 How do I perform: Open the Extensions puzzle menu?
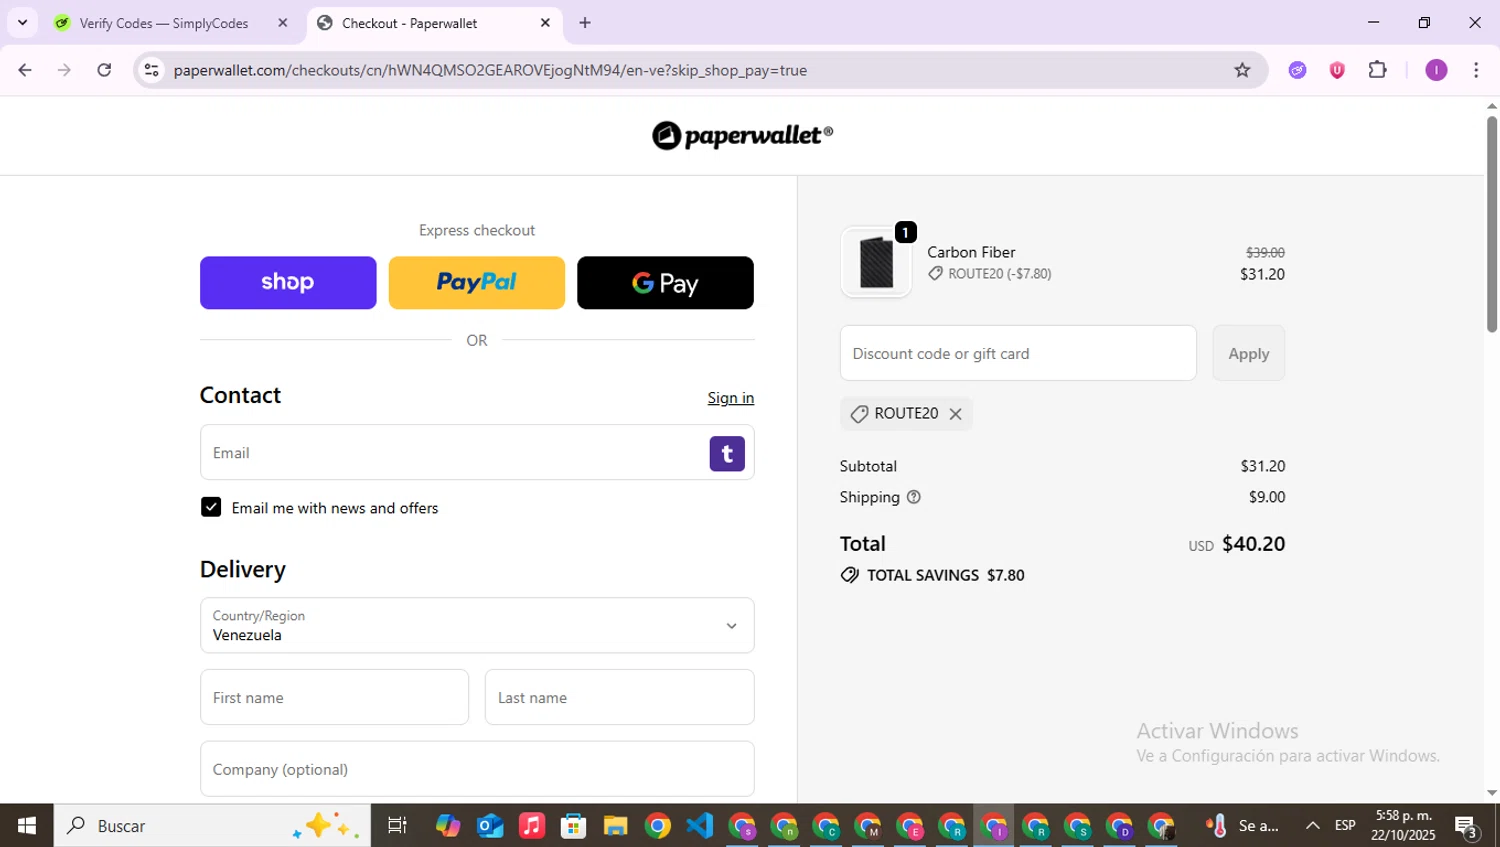(x=1378, y=70)
